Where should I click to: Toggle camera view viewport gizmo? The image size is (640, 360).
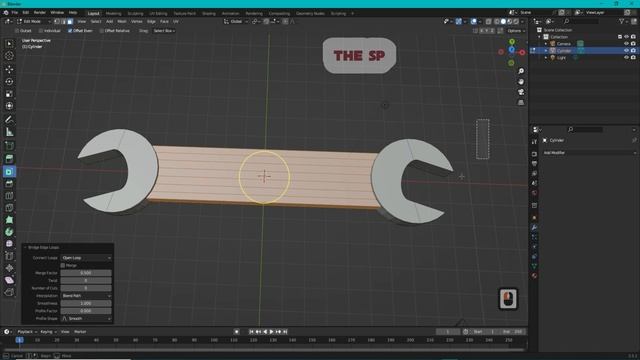(521, 92)
